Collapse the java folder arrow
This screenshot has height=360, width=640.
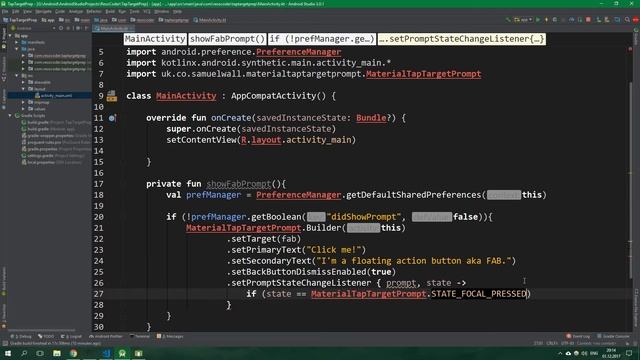click(17, 49)
